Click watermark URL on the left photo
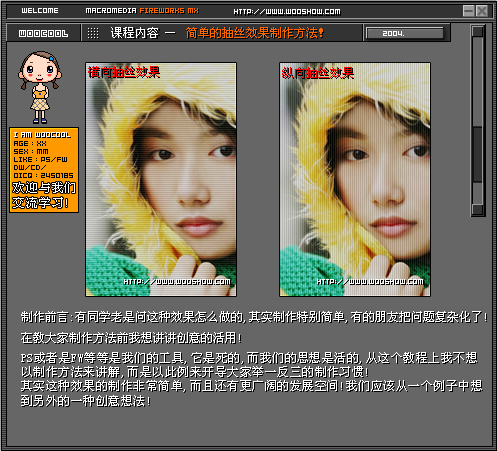Screen dimensions: 497x451 pyautogui.click(x=177, y=282)
